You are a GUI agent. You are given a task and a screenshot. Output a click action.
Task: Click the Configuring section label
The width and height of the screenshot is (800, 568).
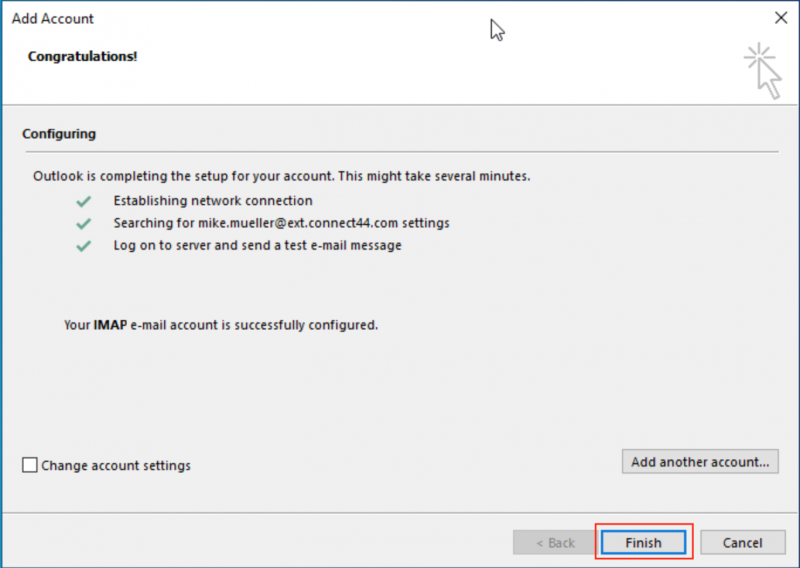tap(59, 133)
